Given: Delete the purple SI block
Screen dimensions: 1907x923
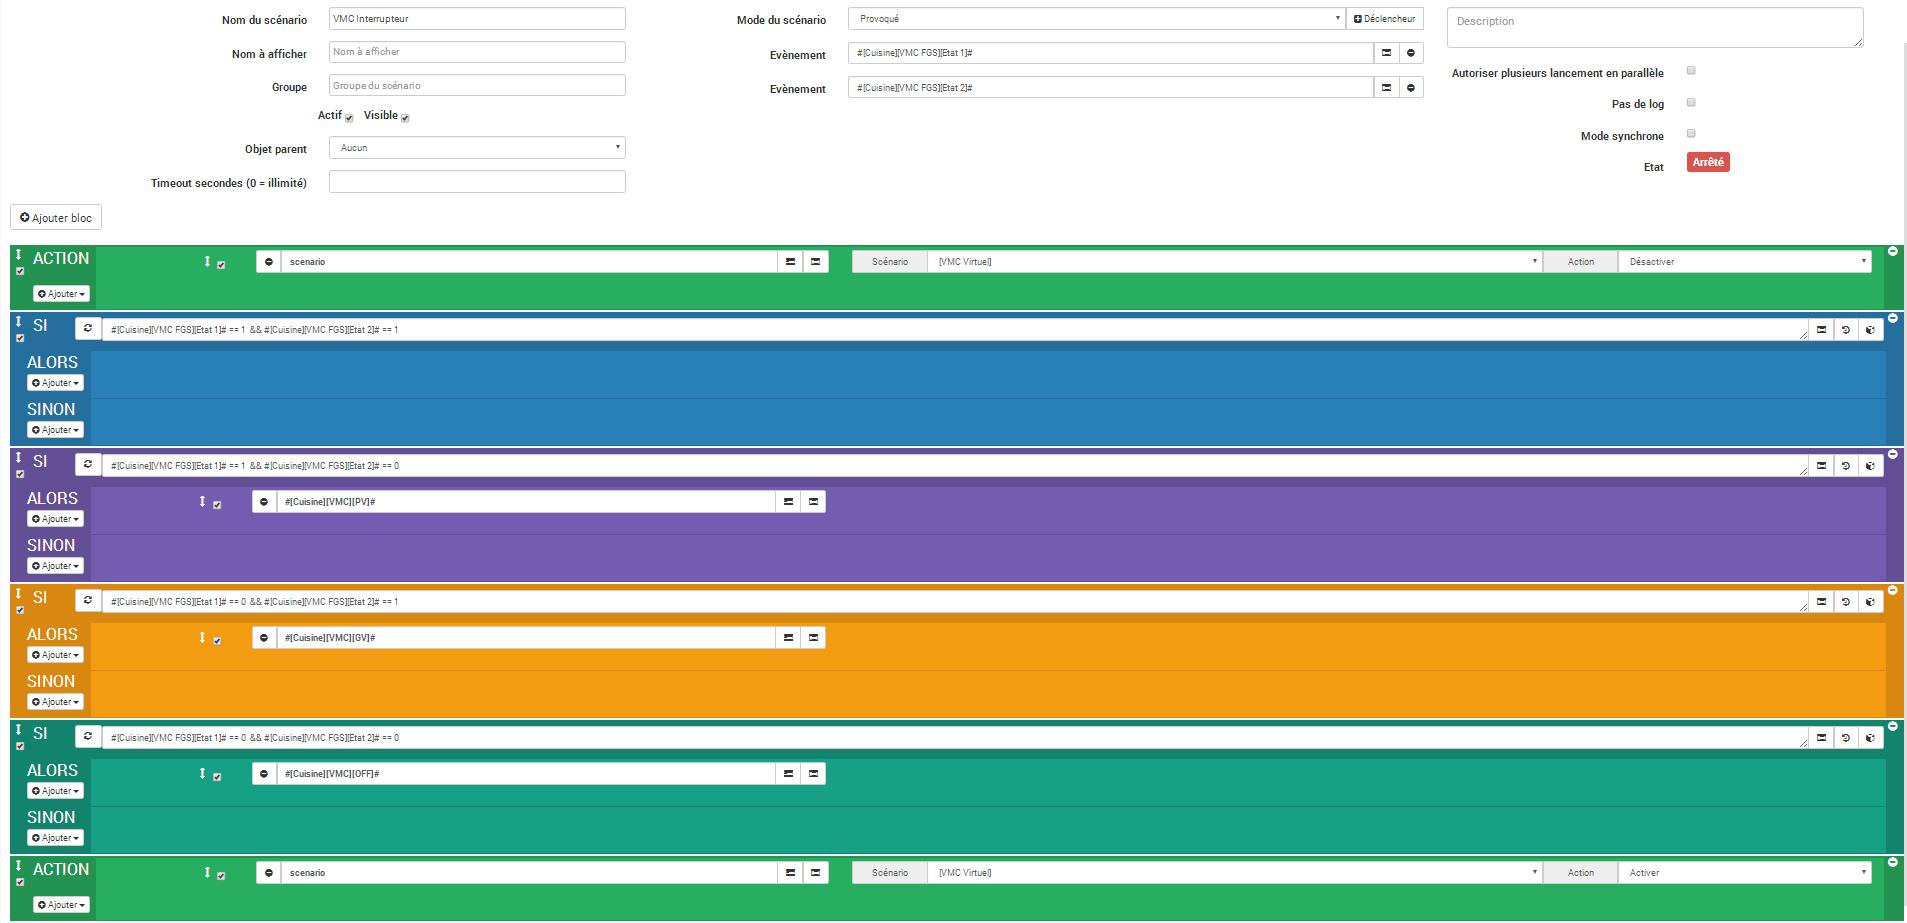Looking at the screenshot, I should [x=1892, y=454].
